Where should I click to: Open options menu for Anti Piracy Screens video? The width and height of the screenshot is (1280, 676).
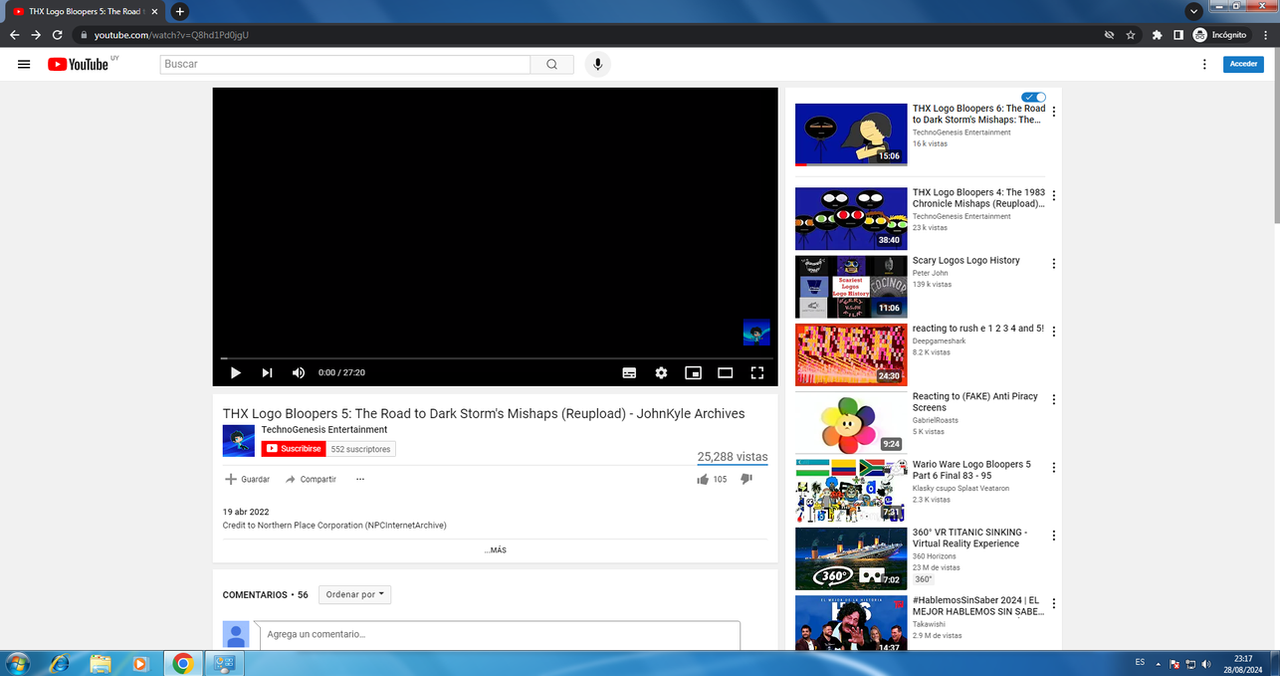1053,400
